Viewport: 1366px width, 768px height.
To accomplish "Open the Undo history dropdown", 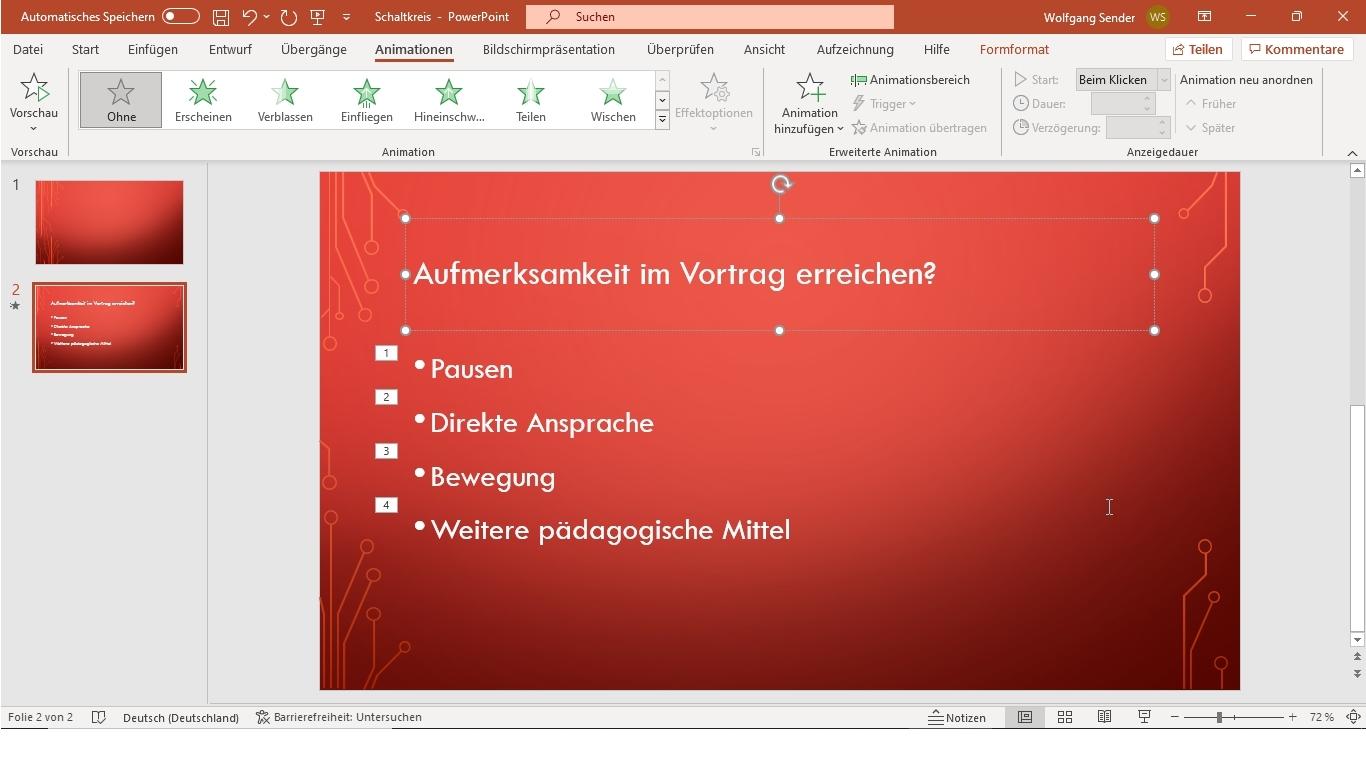I will [266, 17].
